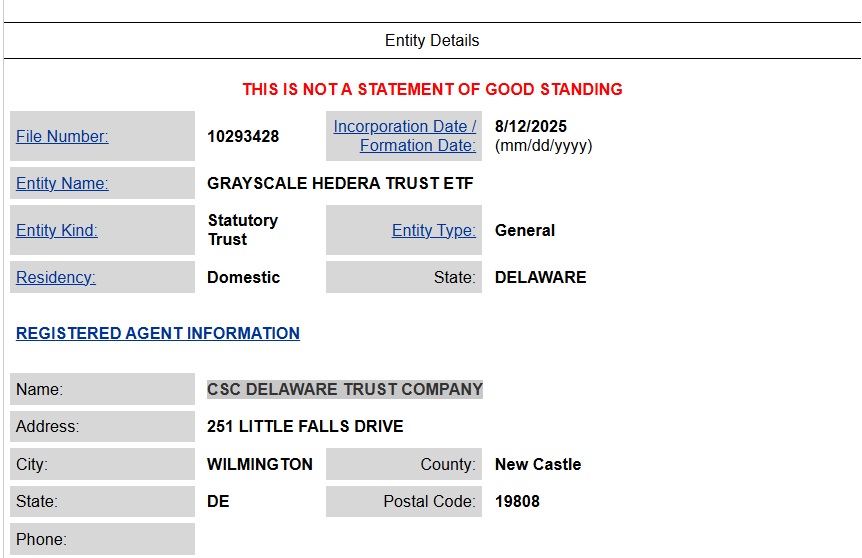Click the file number value 10293428
This screenshot has height=558, width=862.
point(243,137)
